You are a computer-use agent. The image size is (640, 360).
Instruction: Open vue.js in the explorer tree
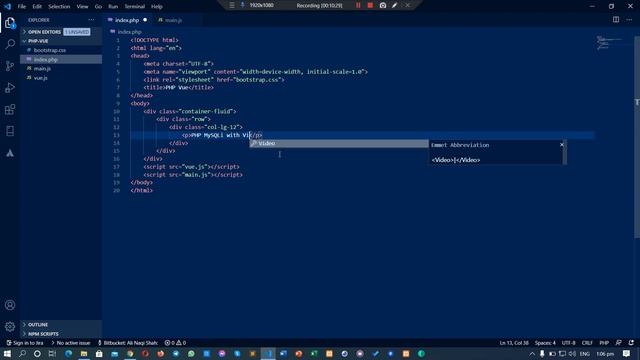pyautogui.click(x=61, y=78)
